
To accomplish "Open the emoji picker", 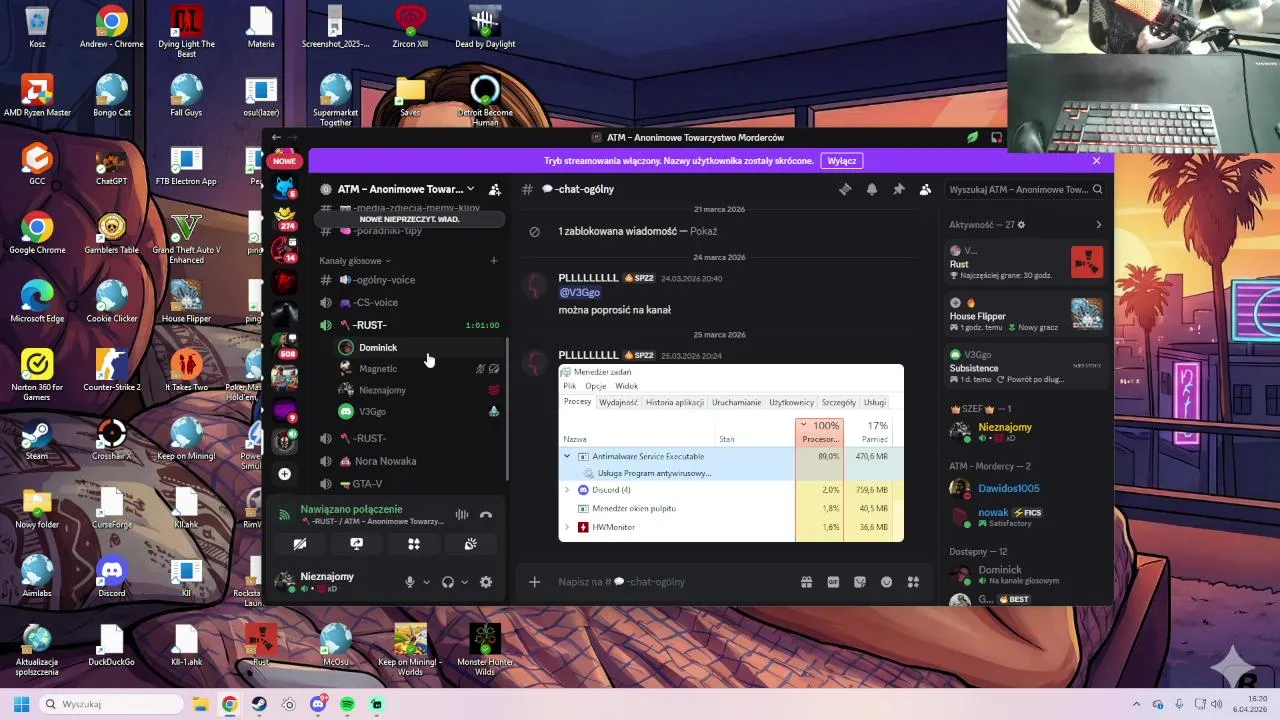I will coord(886,582).
